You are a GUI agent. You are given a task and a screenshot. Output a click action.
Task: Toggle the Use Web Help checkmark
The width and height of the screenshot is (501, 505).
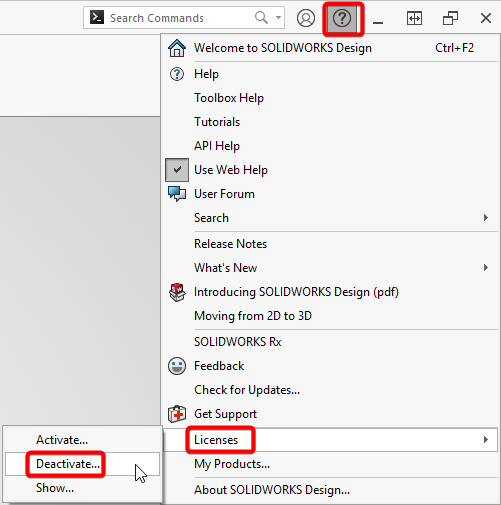(x=177, y=170)
